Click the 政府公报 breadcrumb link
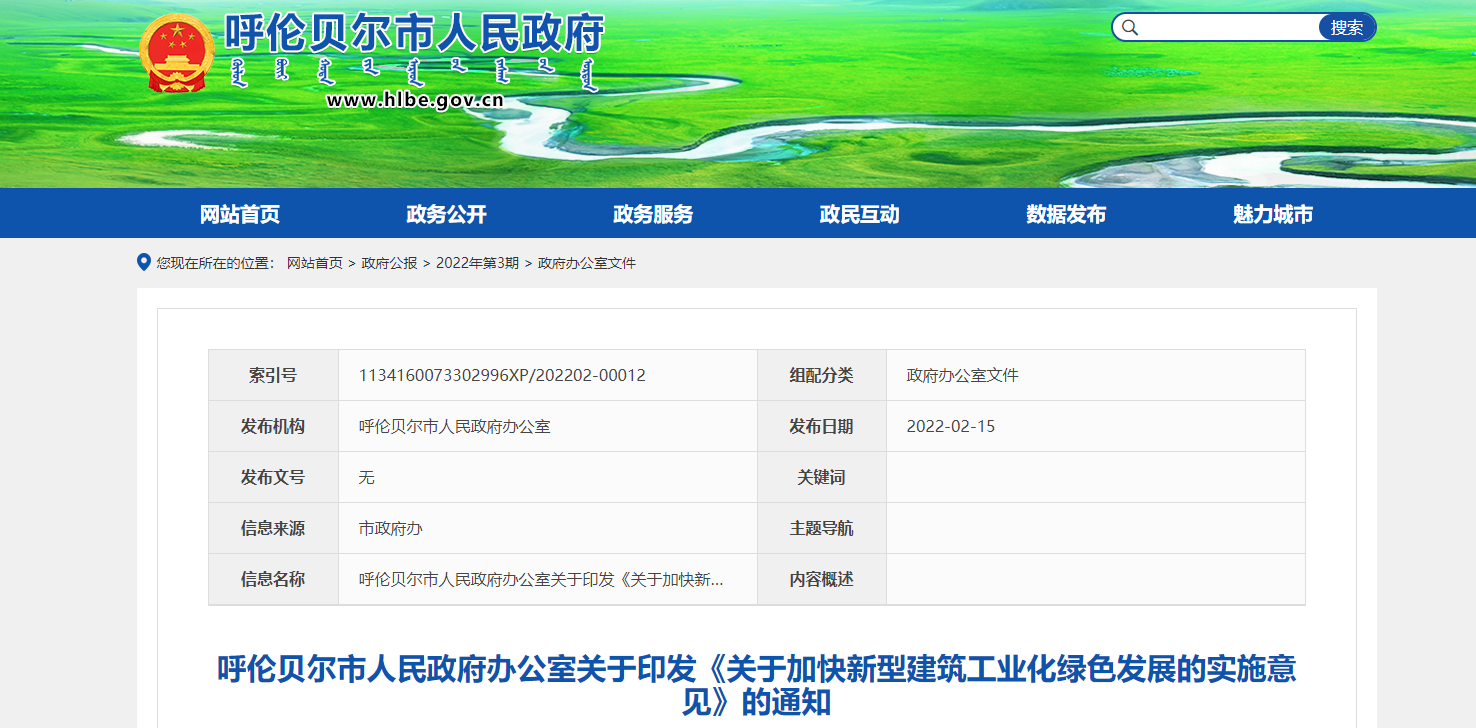Image resolution: width=1476 pixels, height=728 pixels. coord(389,263)
